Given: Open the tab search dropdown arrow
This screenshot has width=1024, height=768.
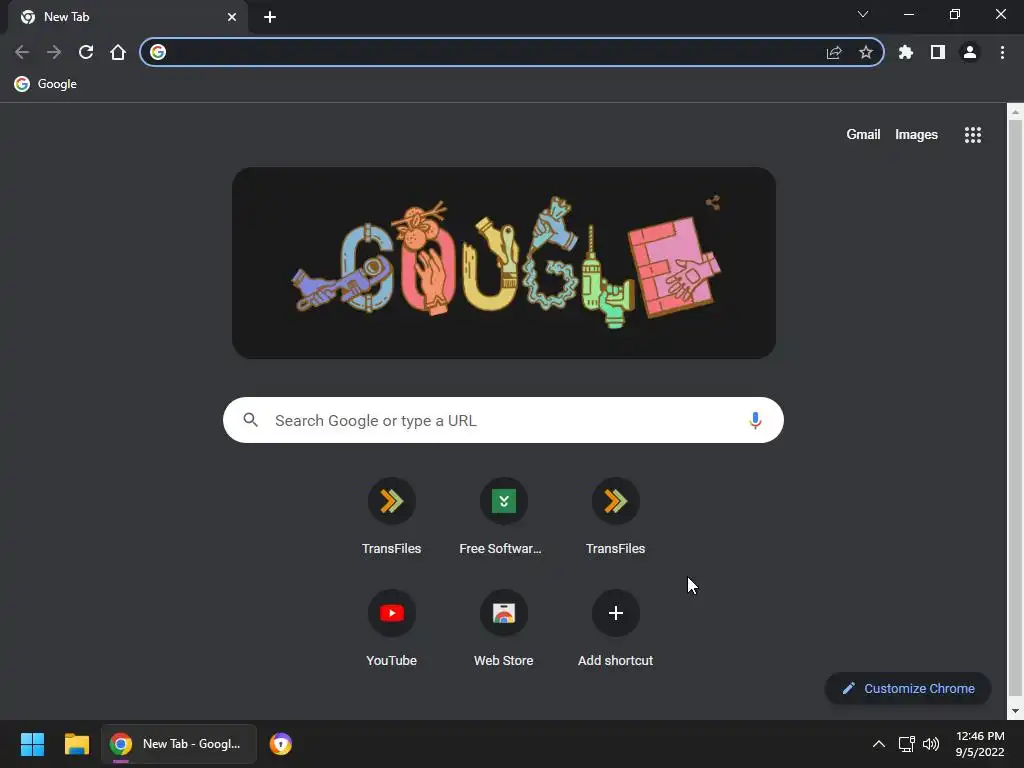Looking at the screenshot, I should (863, 14).
